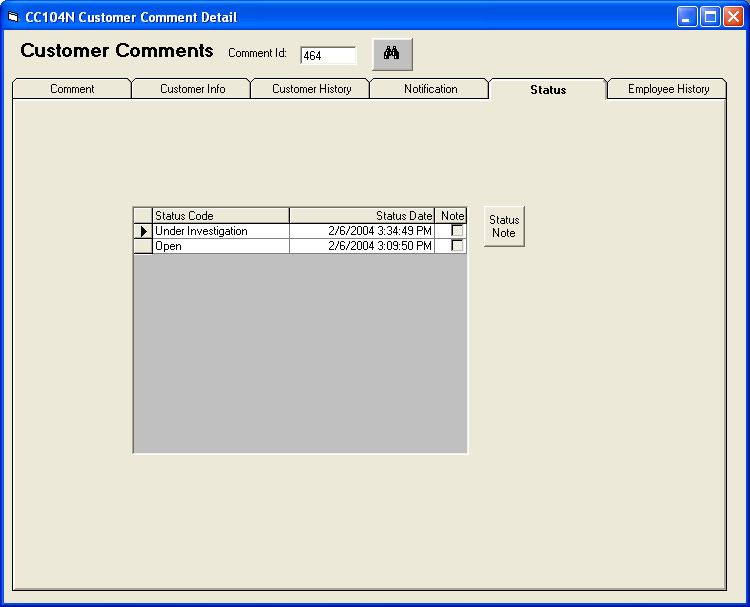Maximize the Customer Comment Detail window
Viewport: 750px width, 607px height.
point(710,17)
